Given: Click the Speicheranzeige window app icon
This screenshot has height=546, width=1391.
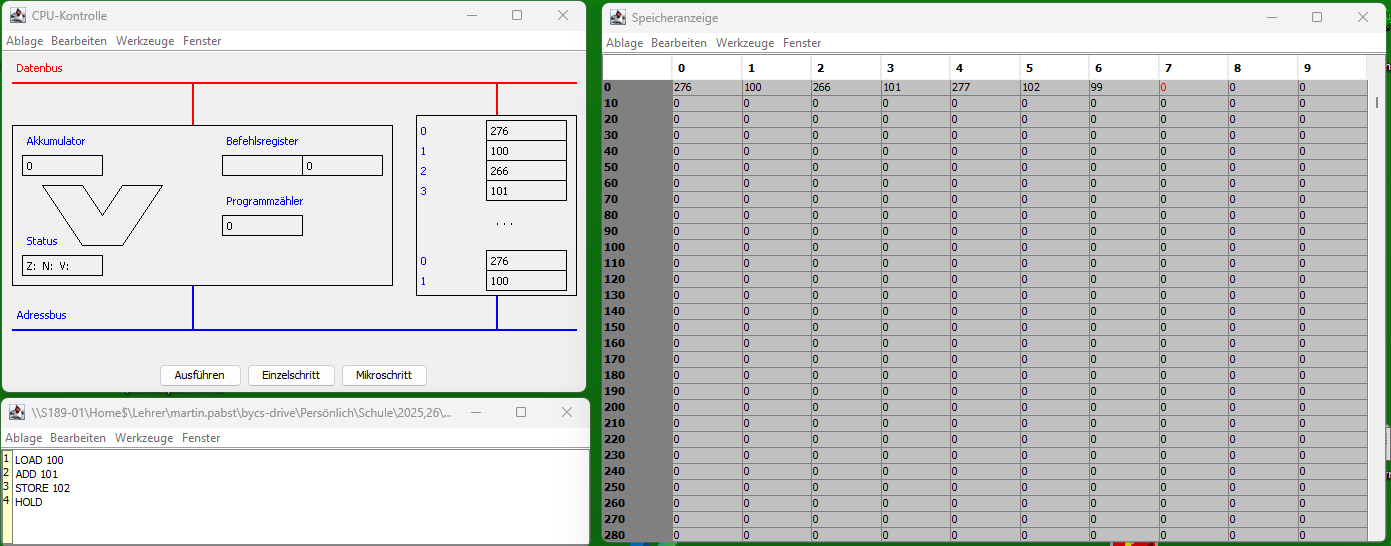Looking at the screenshot, I should (x=618, y=17).
